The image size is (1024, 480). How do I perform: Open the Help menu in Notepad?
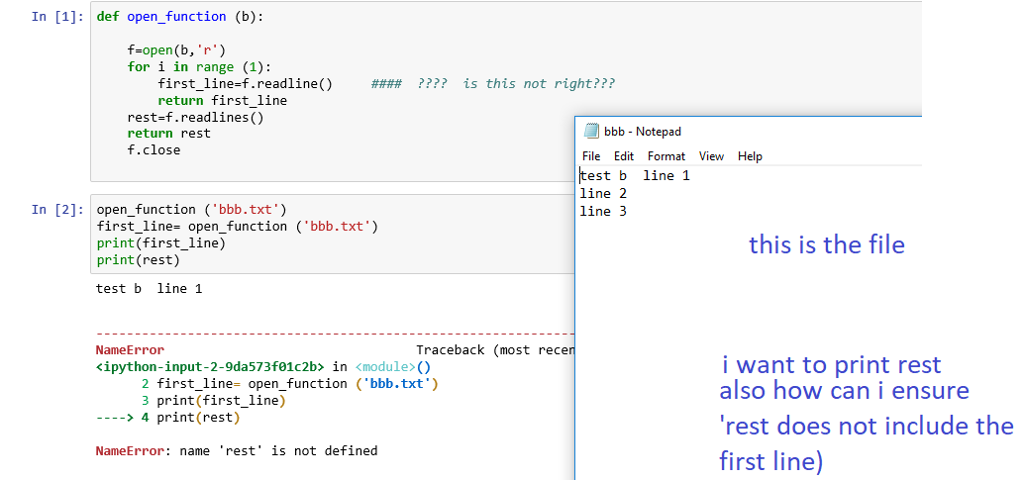pyautogui.click(x=750, y=156)
